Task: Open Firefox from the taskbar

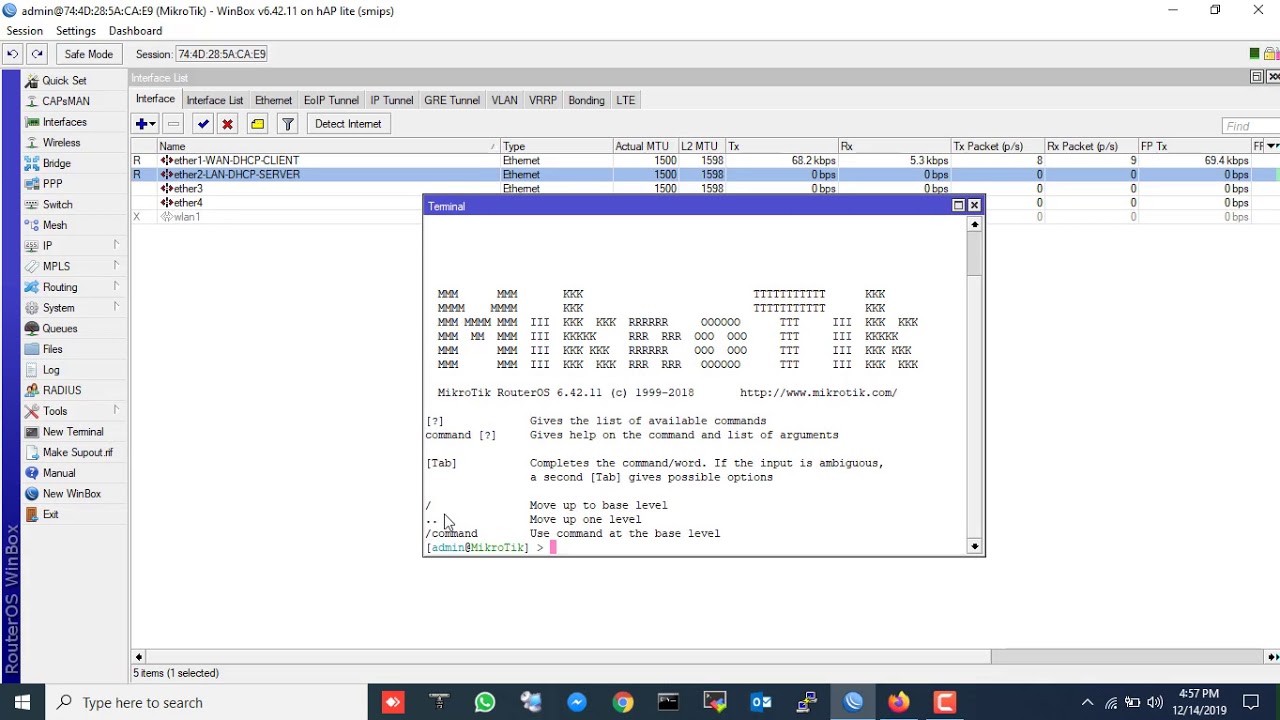Action: click(x=899, y=702)
